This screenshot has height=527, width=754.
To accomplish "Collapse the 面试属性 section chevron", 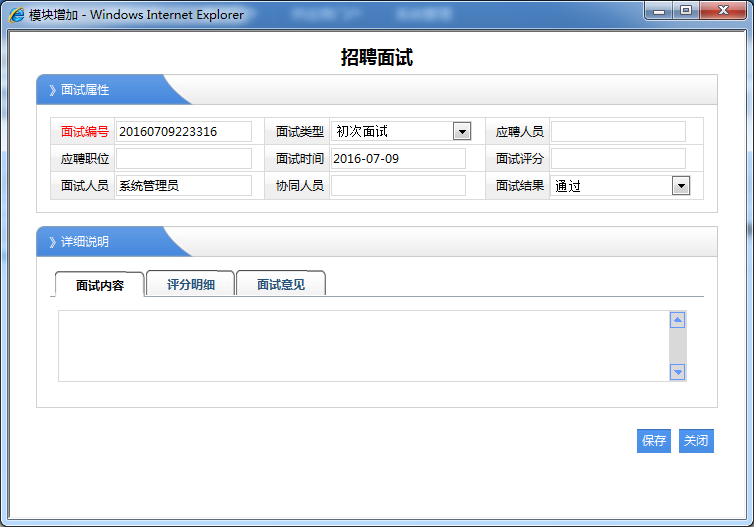I will [x=52, y=90].
